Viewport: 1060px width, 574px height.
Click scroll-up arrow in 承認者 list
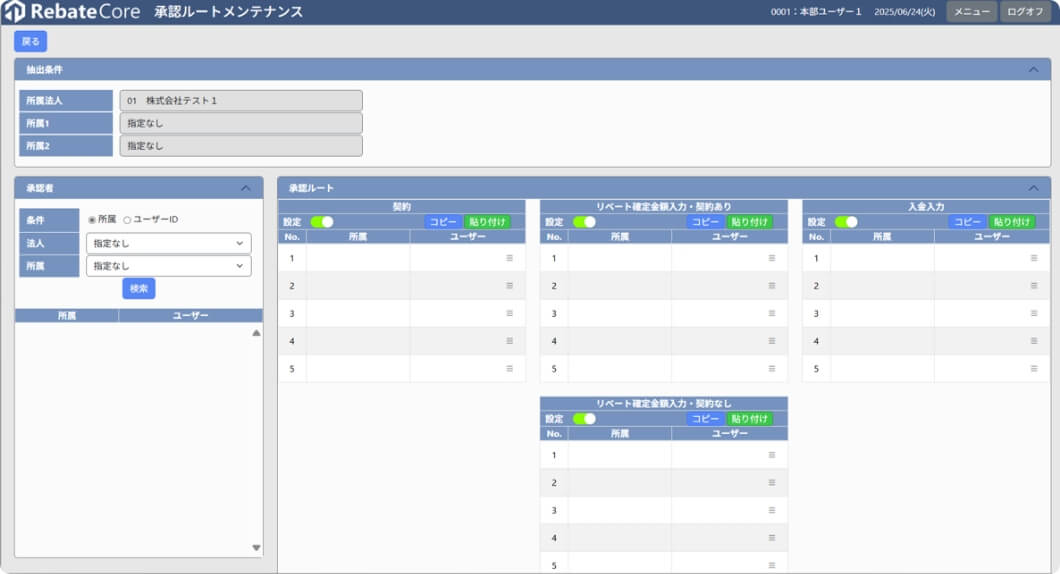pos(256,333)
